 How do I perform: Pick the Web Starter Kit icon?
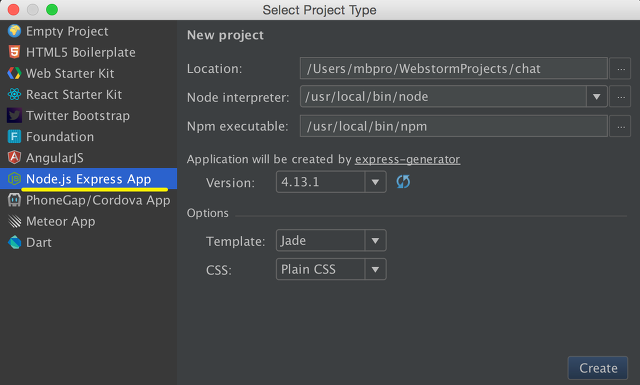point(14,73)
